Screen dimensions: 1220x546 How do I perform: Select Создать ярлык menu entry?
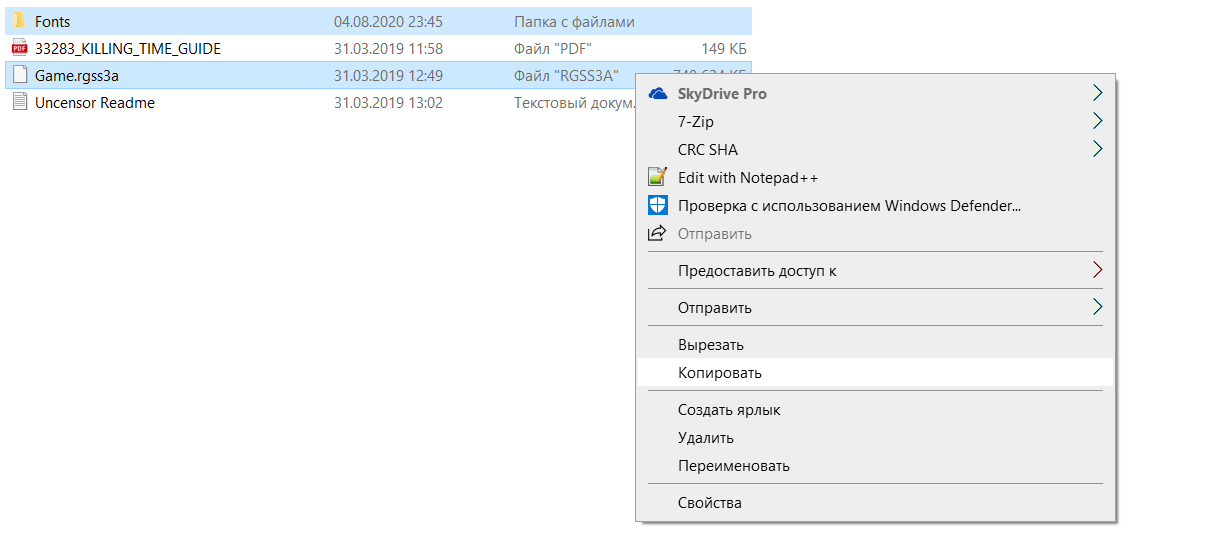pyautogui.click(x=729, y=410)
